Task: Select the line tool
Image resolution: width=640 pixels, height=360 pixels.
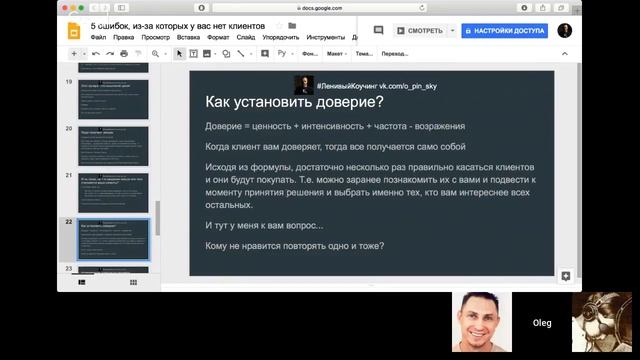Action: pyautogui.click(x=241, y=53)
